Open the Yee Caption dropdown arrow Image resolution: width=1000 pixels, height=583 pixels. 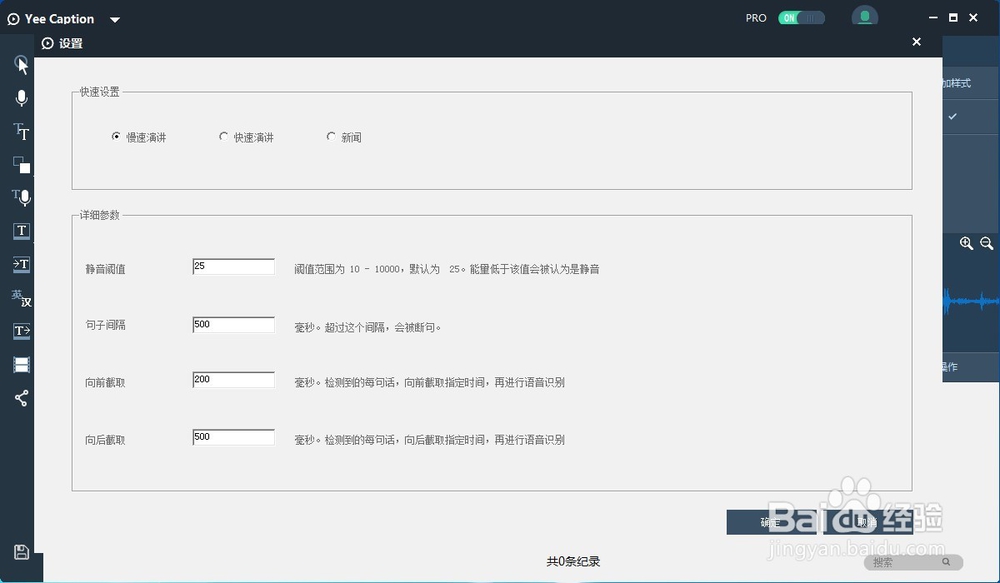click(115, 20)
